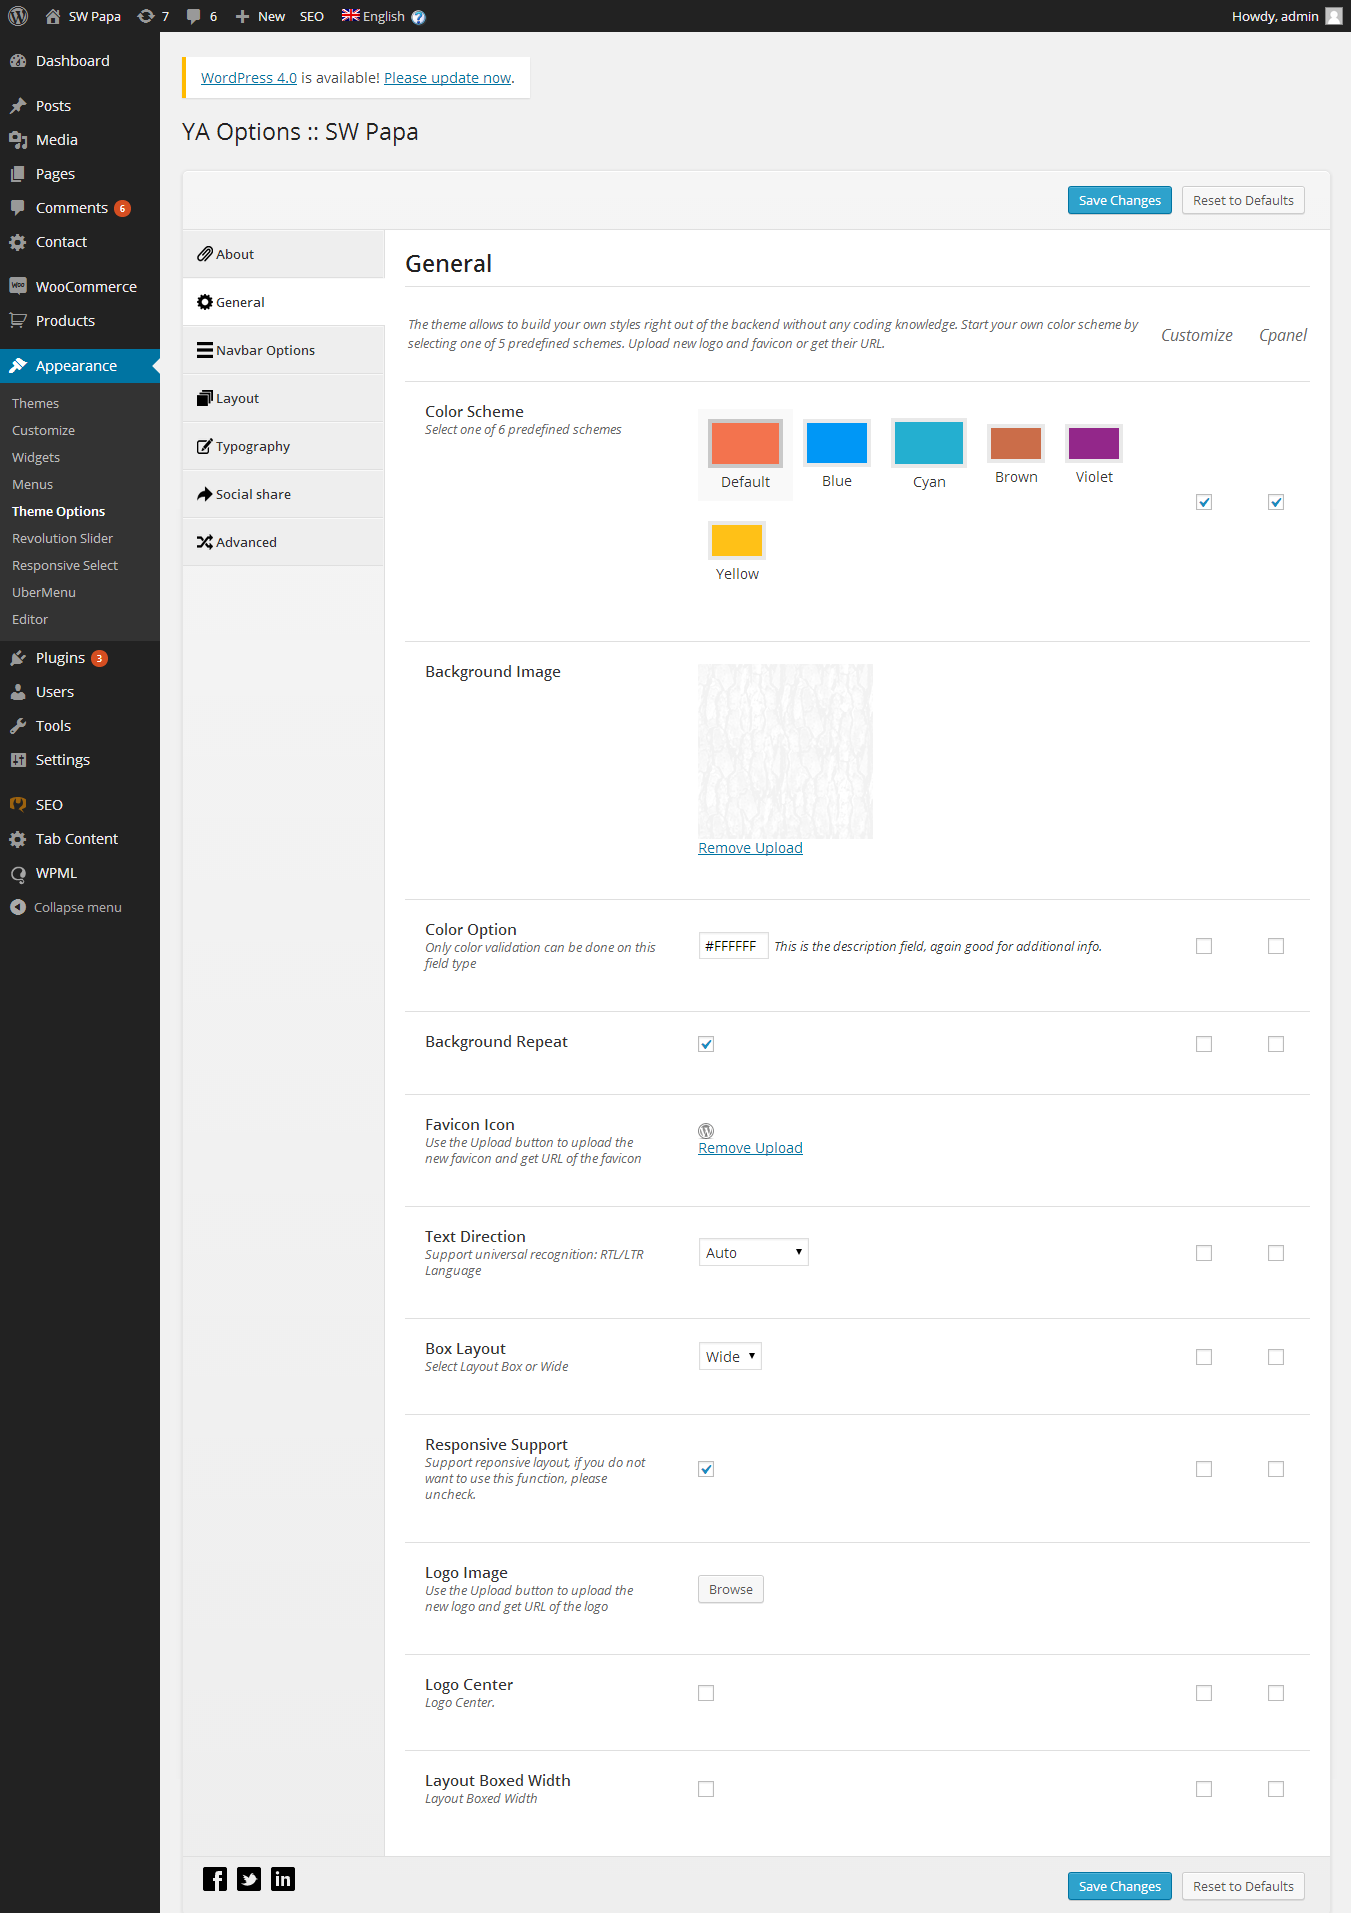Click the plus New icon
Image resolution: width=1351 pixels, height=1913 pixels.
(x=242, y=16)
